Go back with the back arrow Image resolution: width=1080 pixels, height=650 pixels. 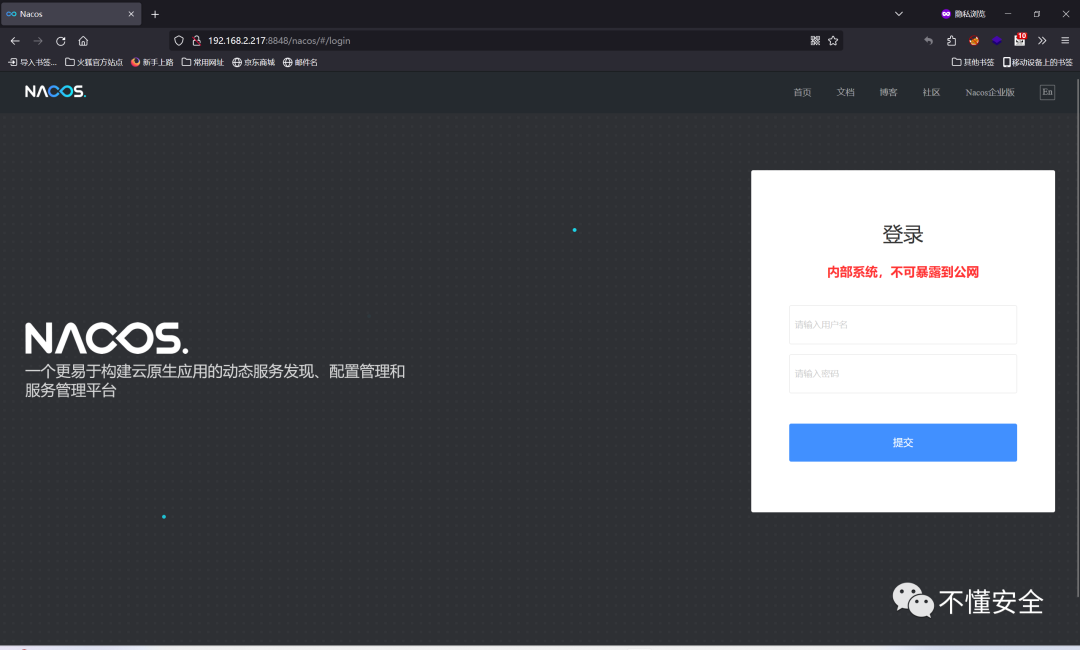[x=15, y=41]
